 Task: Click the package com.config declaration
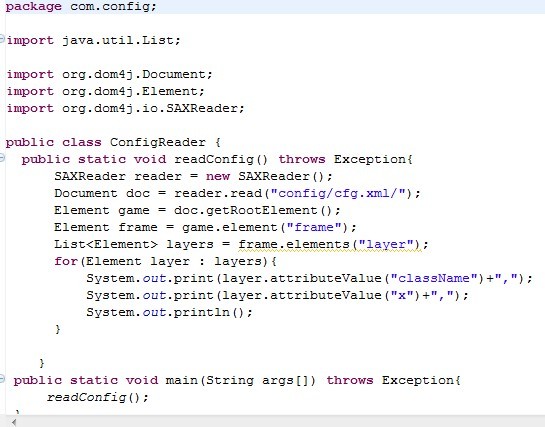point(81,7)
